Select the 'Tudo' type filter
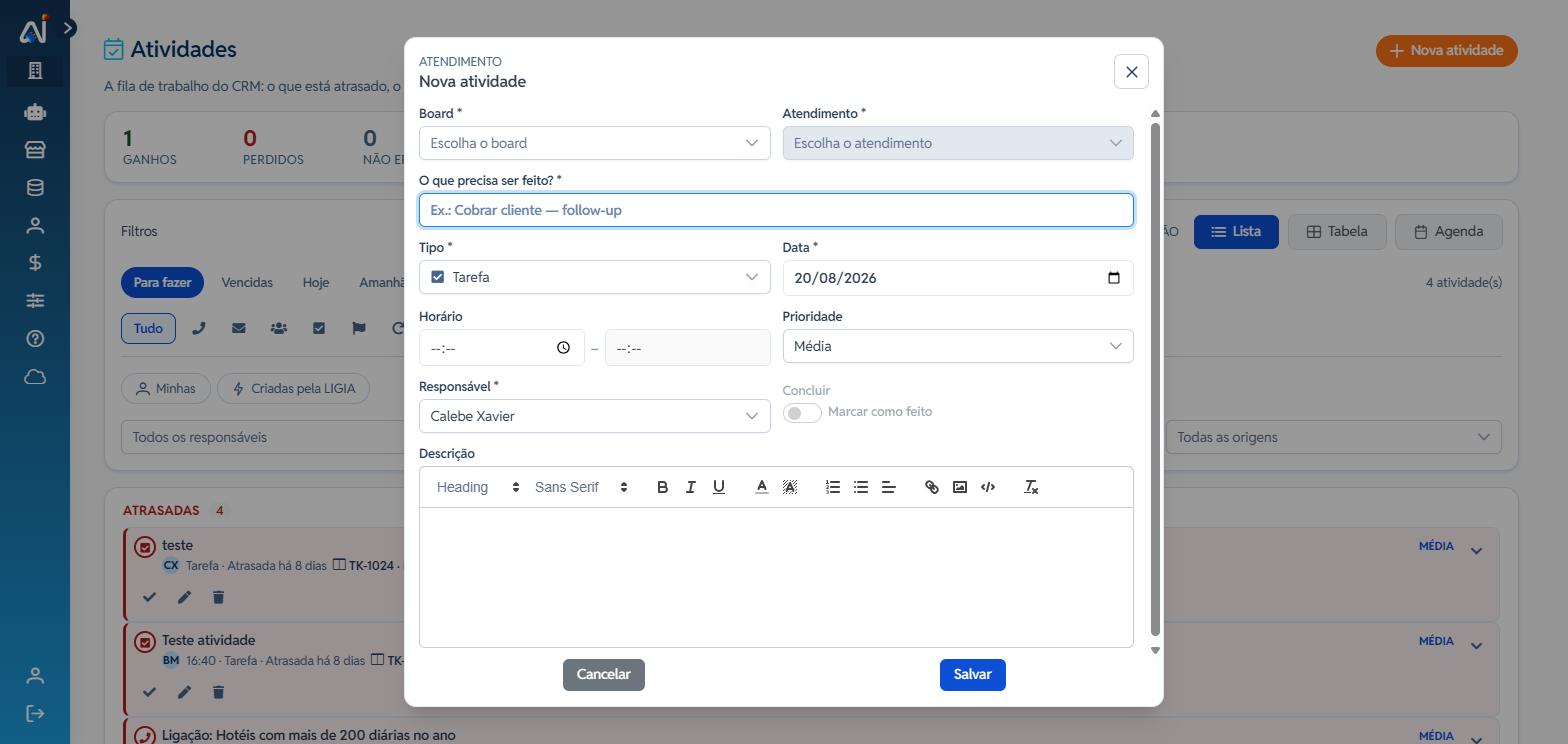Screen dimensions: 1568x744 [x=148, y=328]
